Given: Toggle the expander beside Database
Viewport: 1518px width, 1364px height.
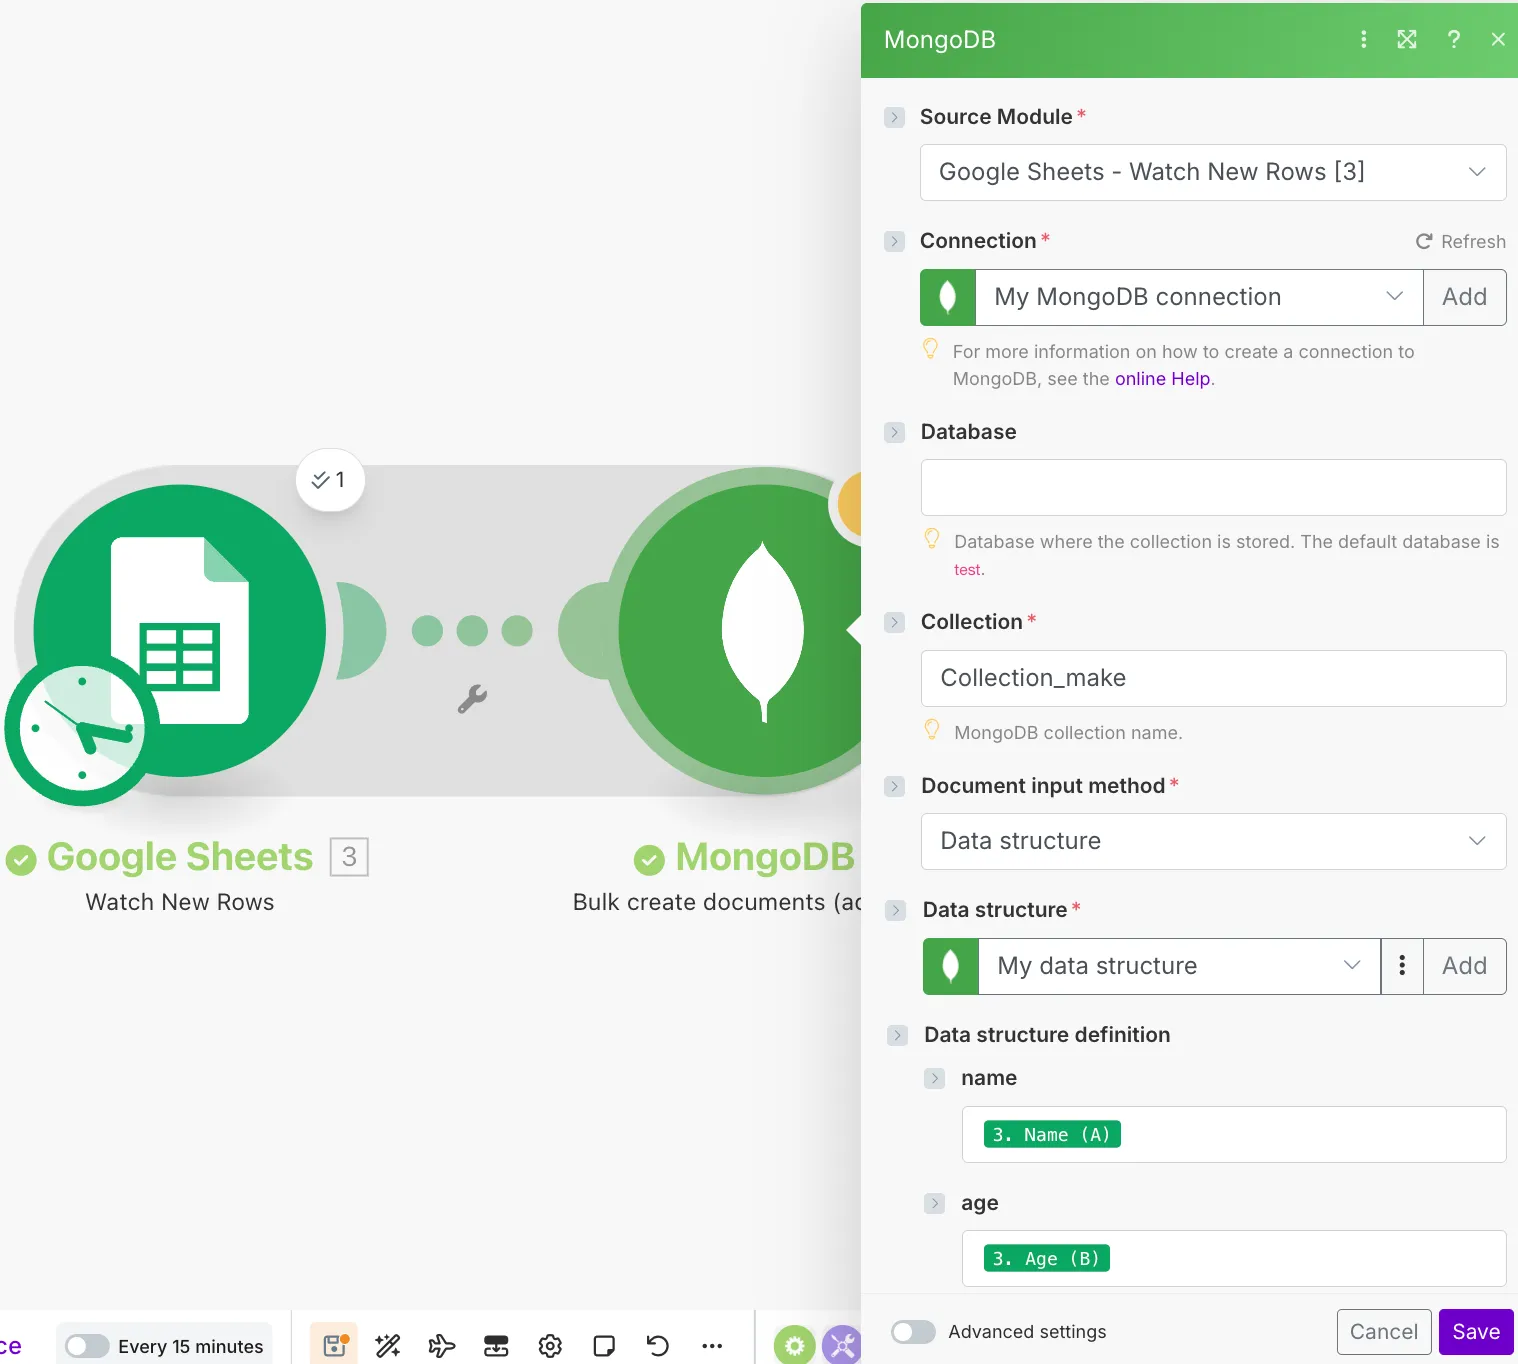Looking at the screenshot, I should pos(894,432).
